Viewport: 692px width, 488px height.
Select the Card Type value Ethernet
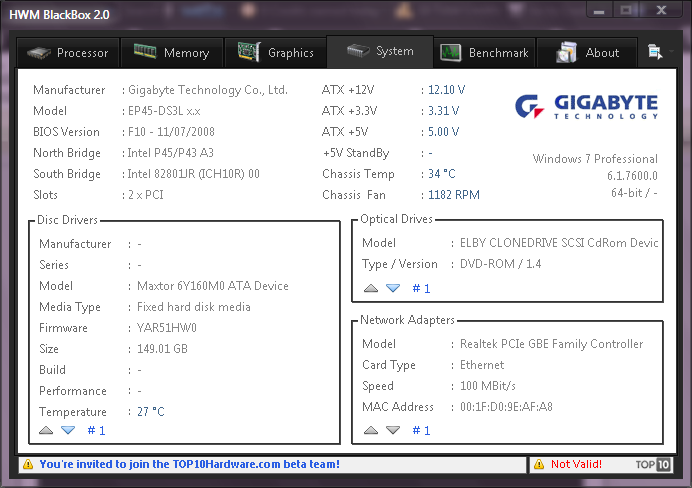click(x=482, y=365)
